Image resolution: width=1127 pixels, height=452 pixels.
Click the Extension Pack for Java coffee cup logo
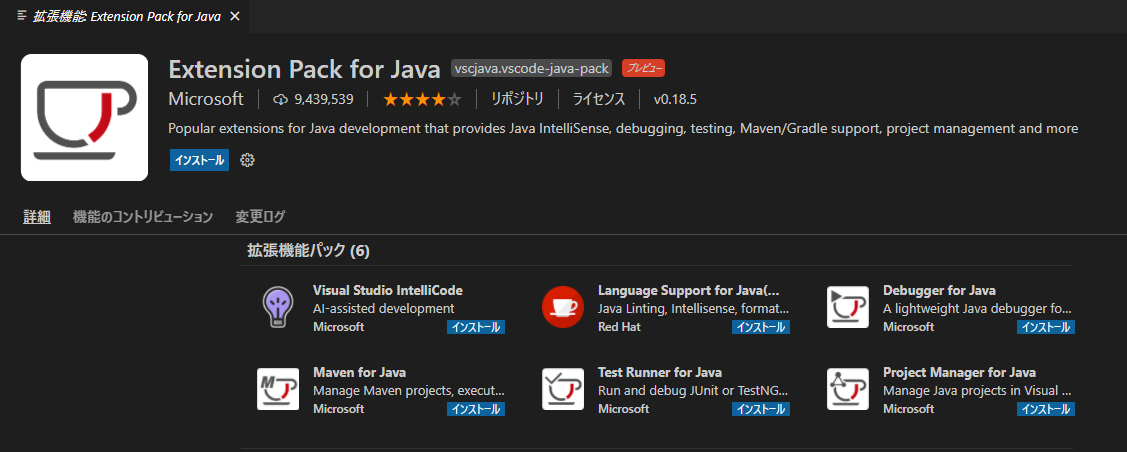84,117
